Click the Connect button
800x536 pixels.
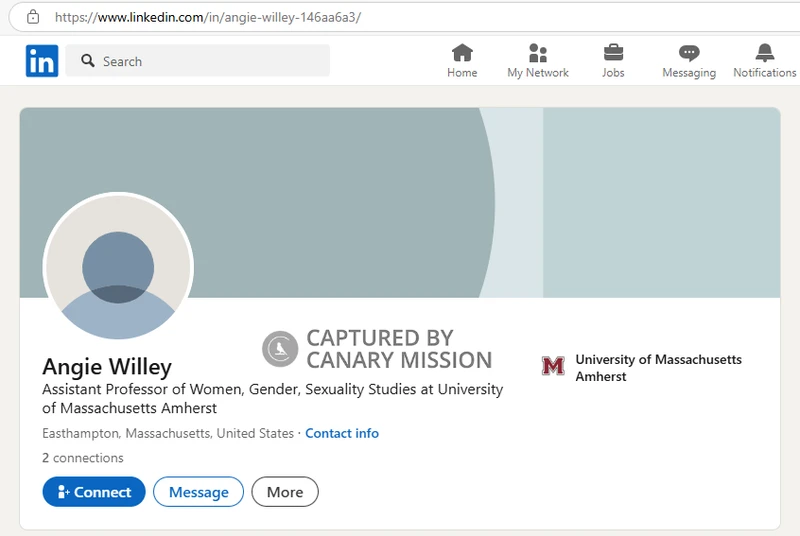94,492
